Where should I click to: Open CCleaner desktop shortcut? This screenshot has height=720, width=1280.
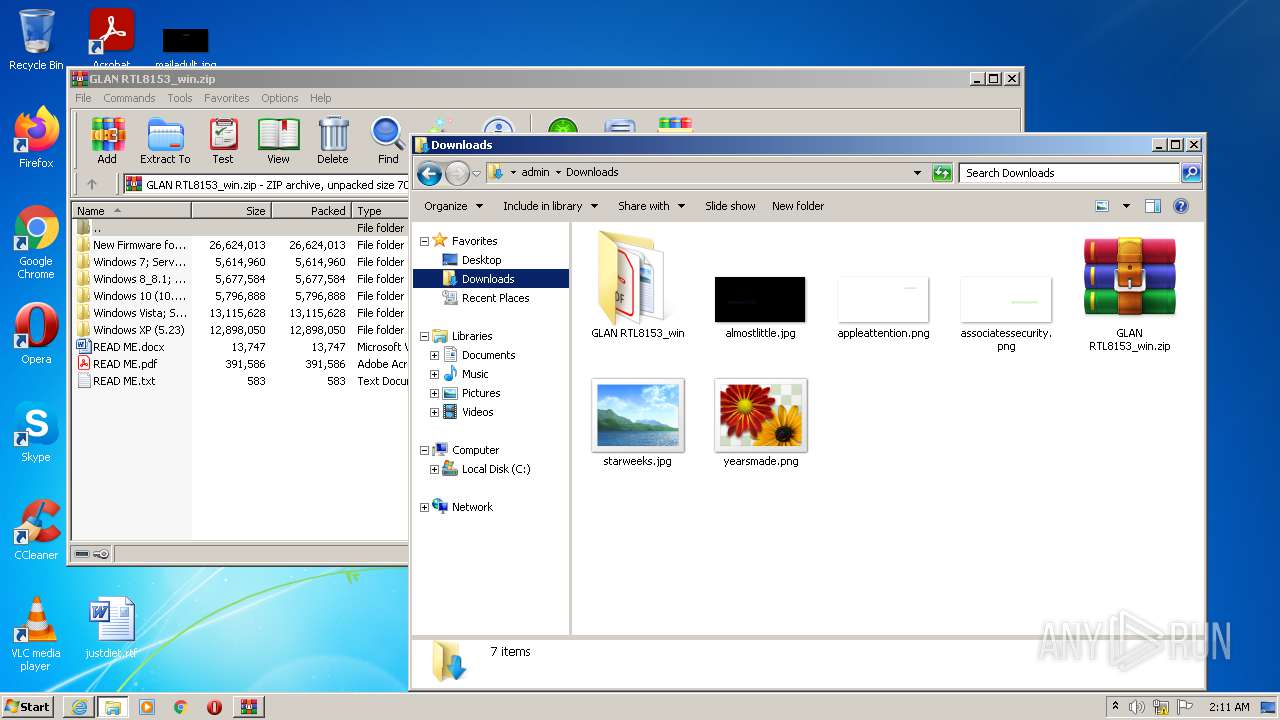click(x=36, y=530)
